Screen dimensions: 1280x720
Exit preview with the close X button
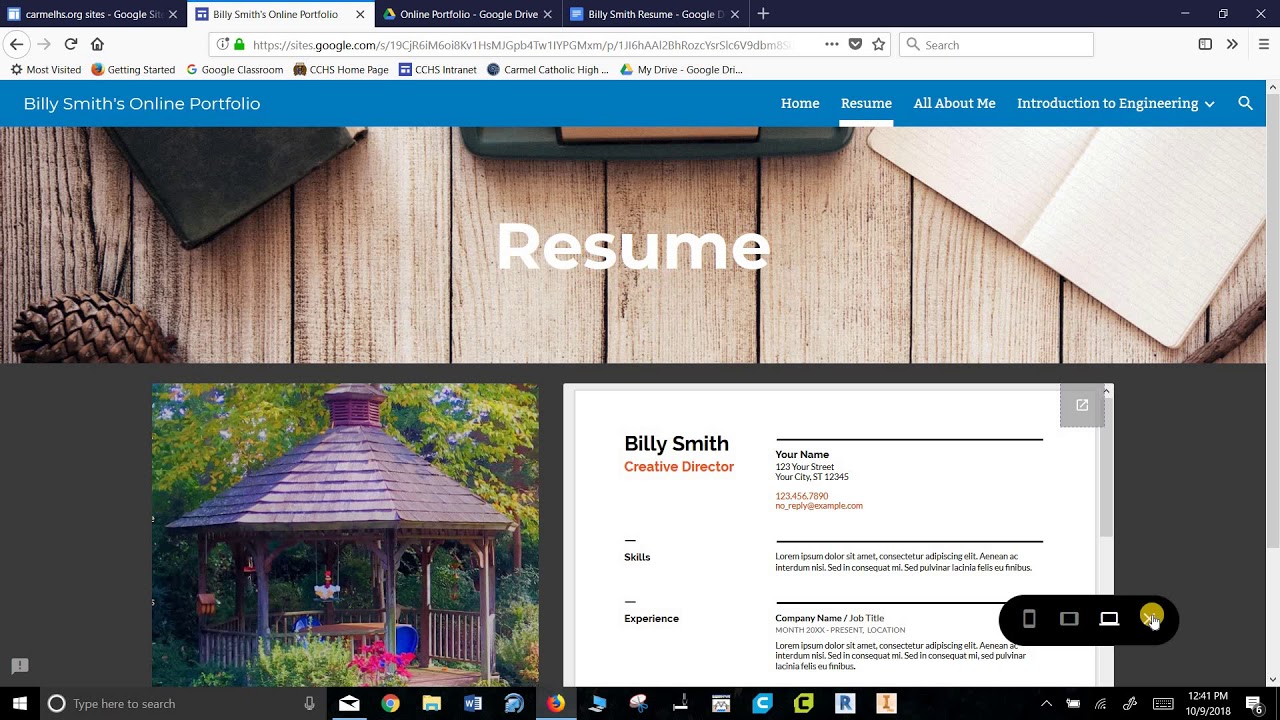pos(1151,619)
